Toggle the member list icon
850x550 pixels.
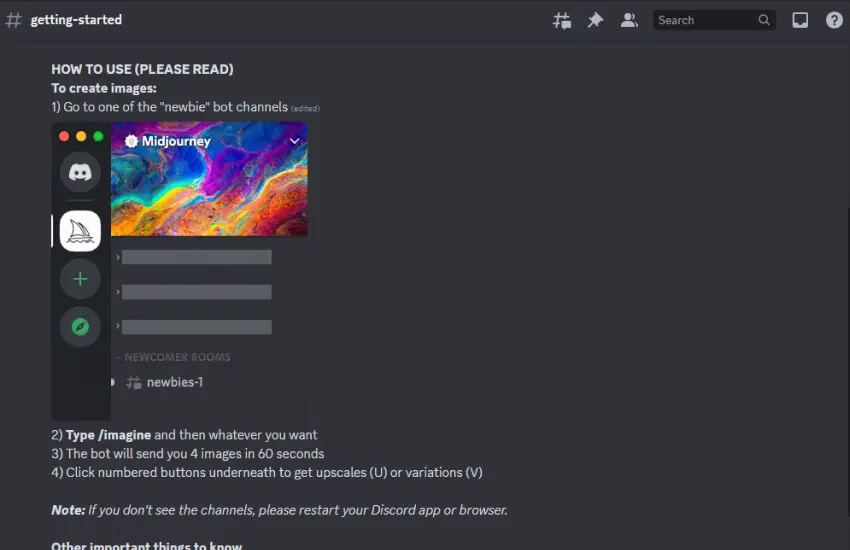629,21
